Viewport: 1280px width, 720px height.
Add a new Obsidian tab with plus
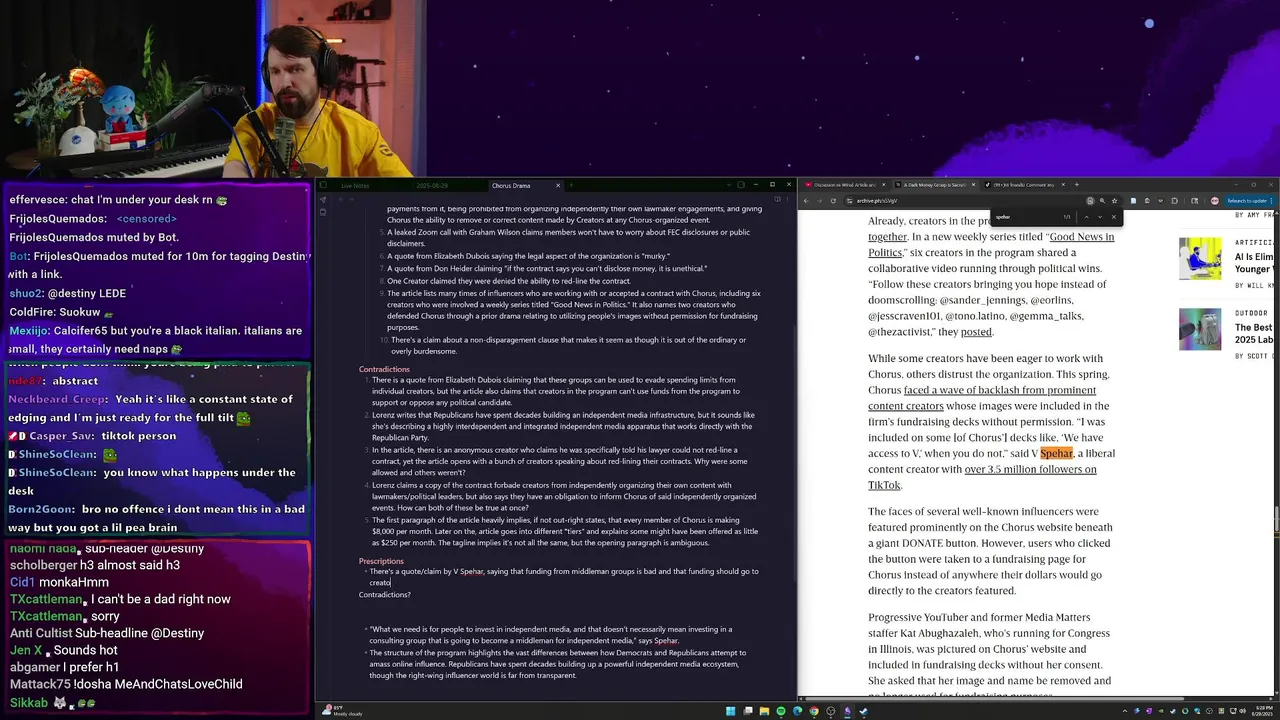click(571, 185)
